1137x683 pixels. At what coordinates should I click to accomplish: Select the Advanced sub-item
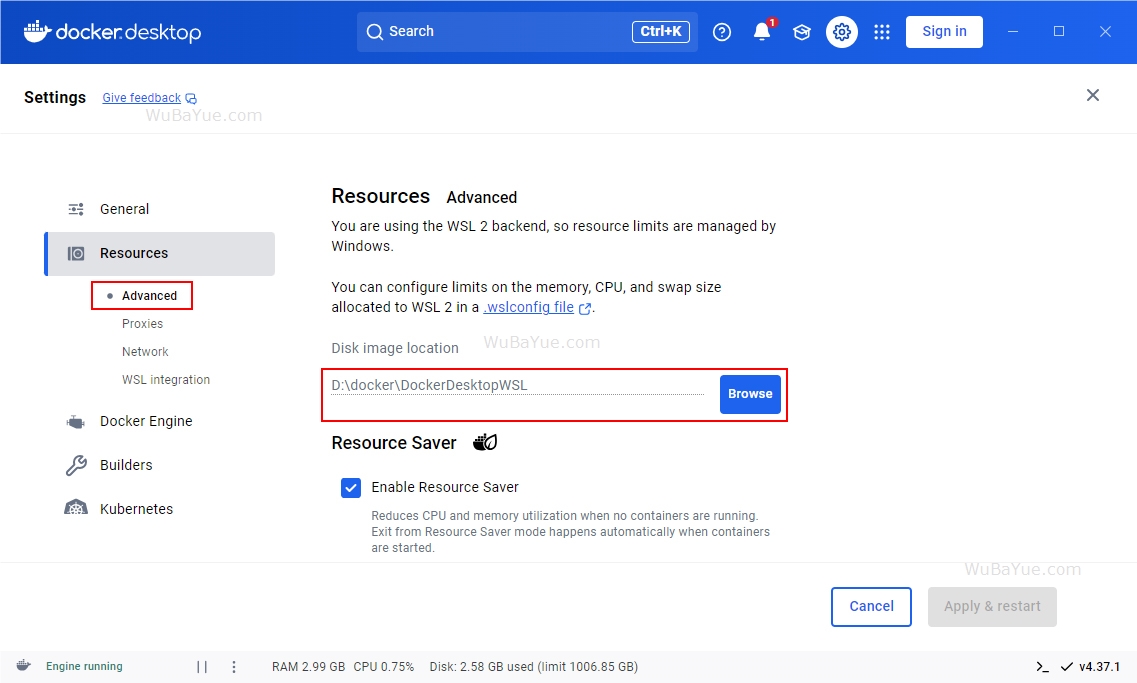149,296
